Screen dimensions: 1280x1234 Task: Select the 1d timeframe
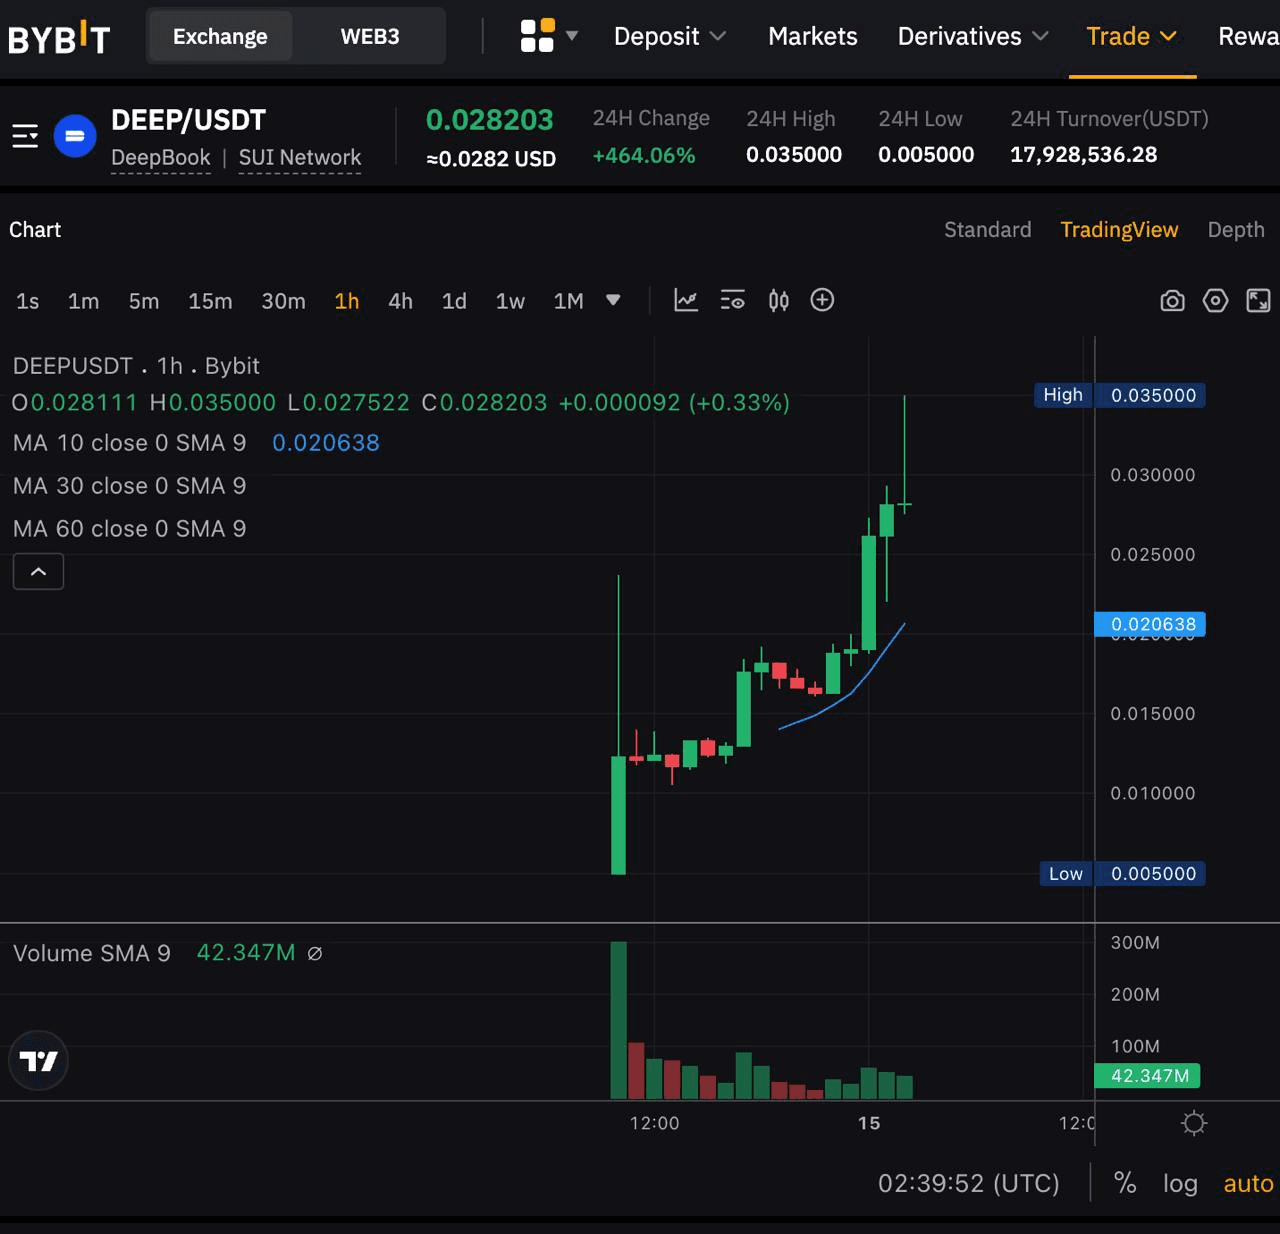pyautogui.click(x=454, y=301)
